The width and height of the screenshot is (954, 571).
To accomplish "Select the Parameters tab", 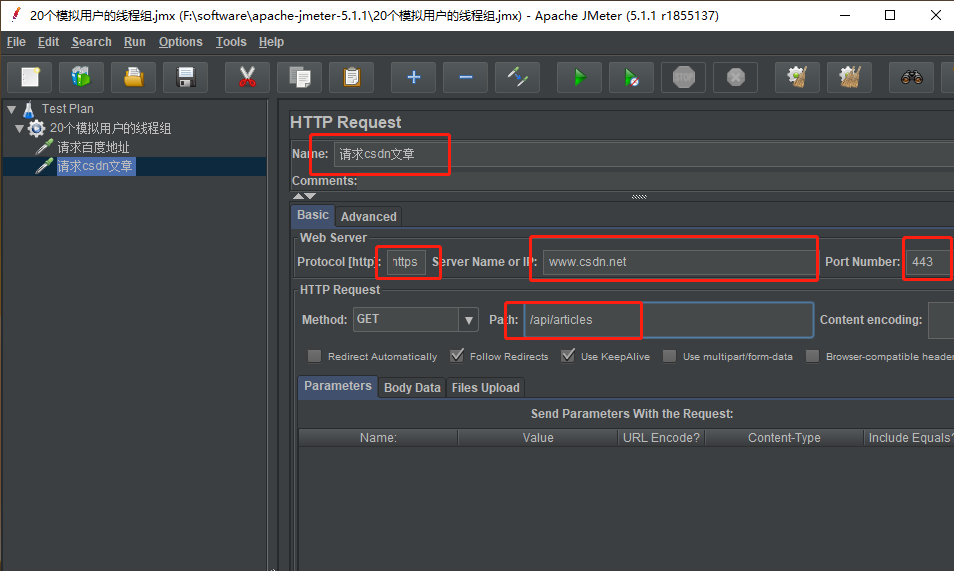I will coord(338,386).
